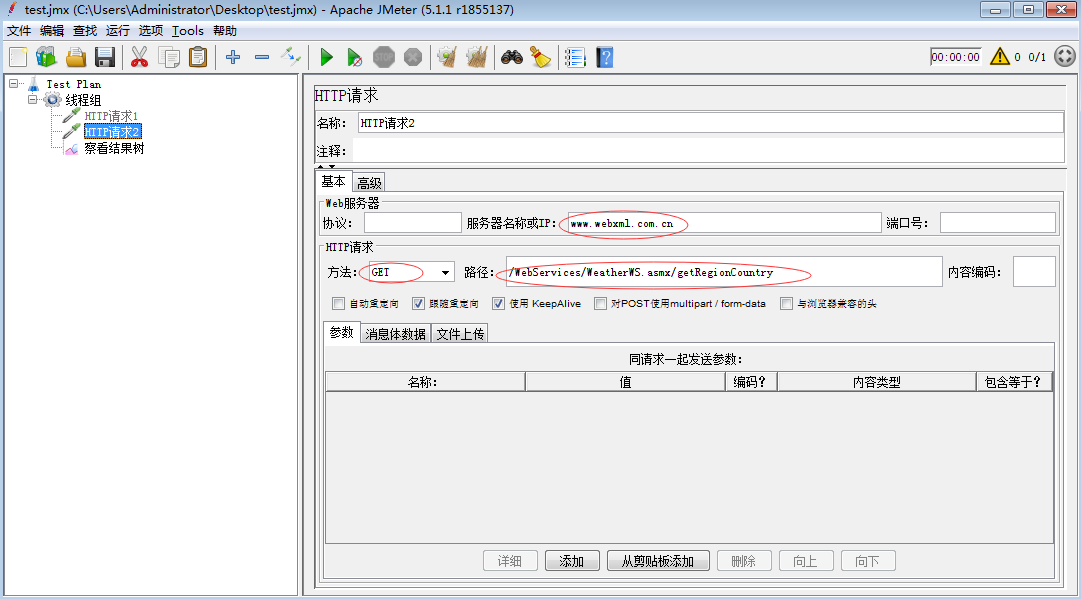Click the 协议 protocol input field
This screenshot has height=599, width=1081.
(x=412, y=223)
